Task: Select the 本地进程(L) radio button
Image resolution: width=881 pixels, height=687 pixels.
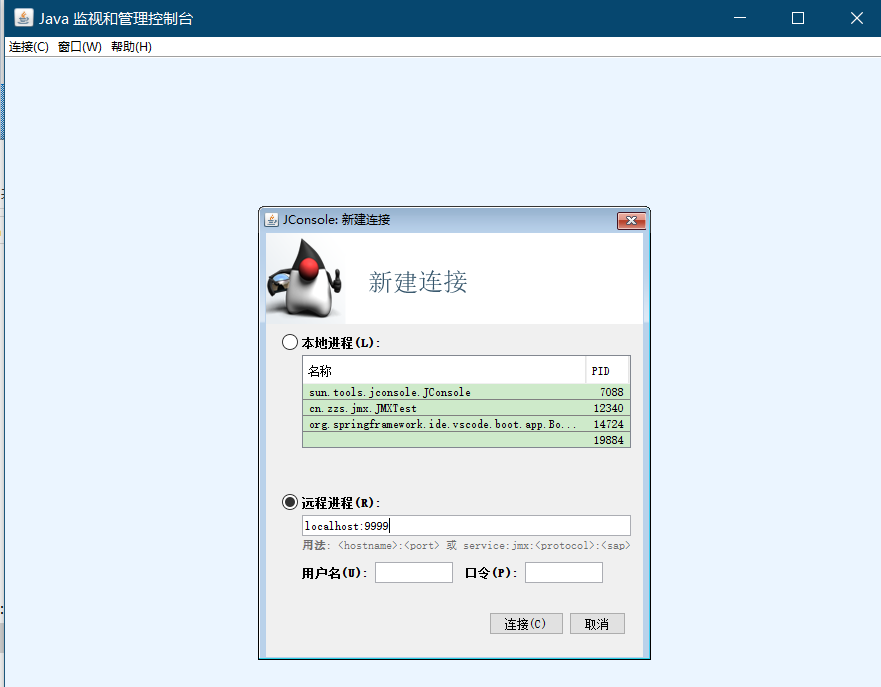Action: click(290, 341)
